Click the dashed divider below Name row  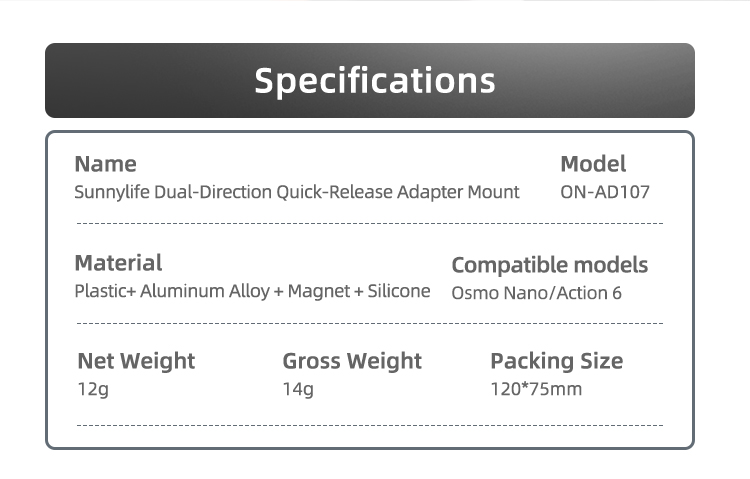[x=370, y=223]
